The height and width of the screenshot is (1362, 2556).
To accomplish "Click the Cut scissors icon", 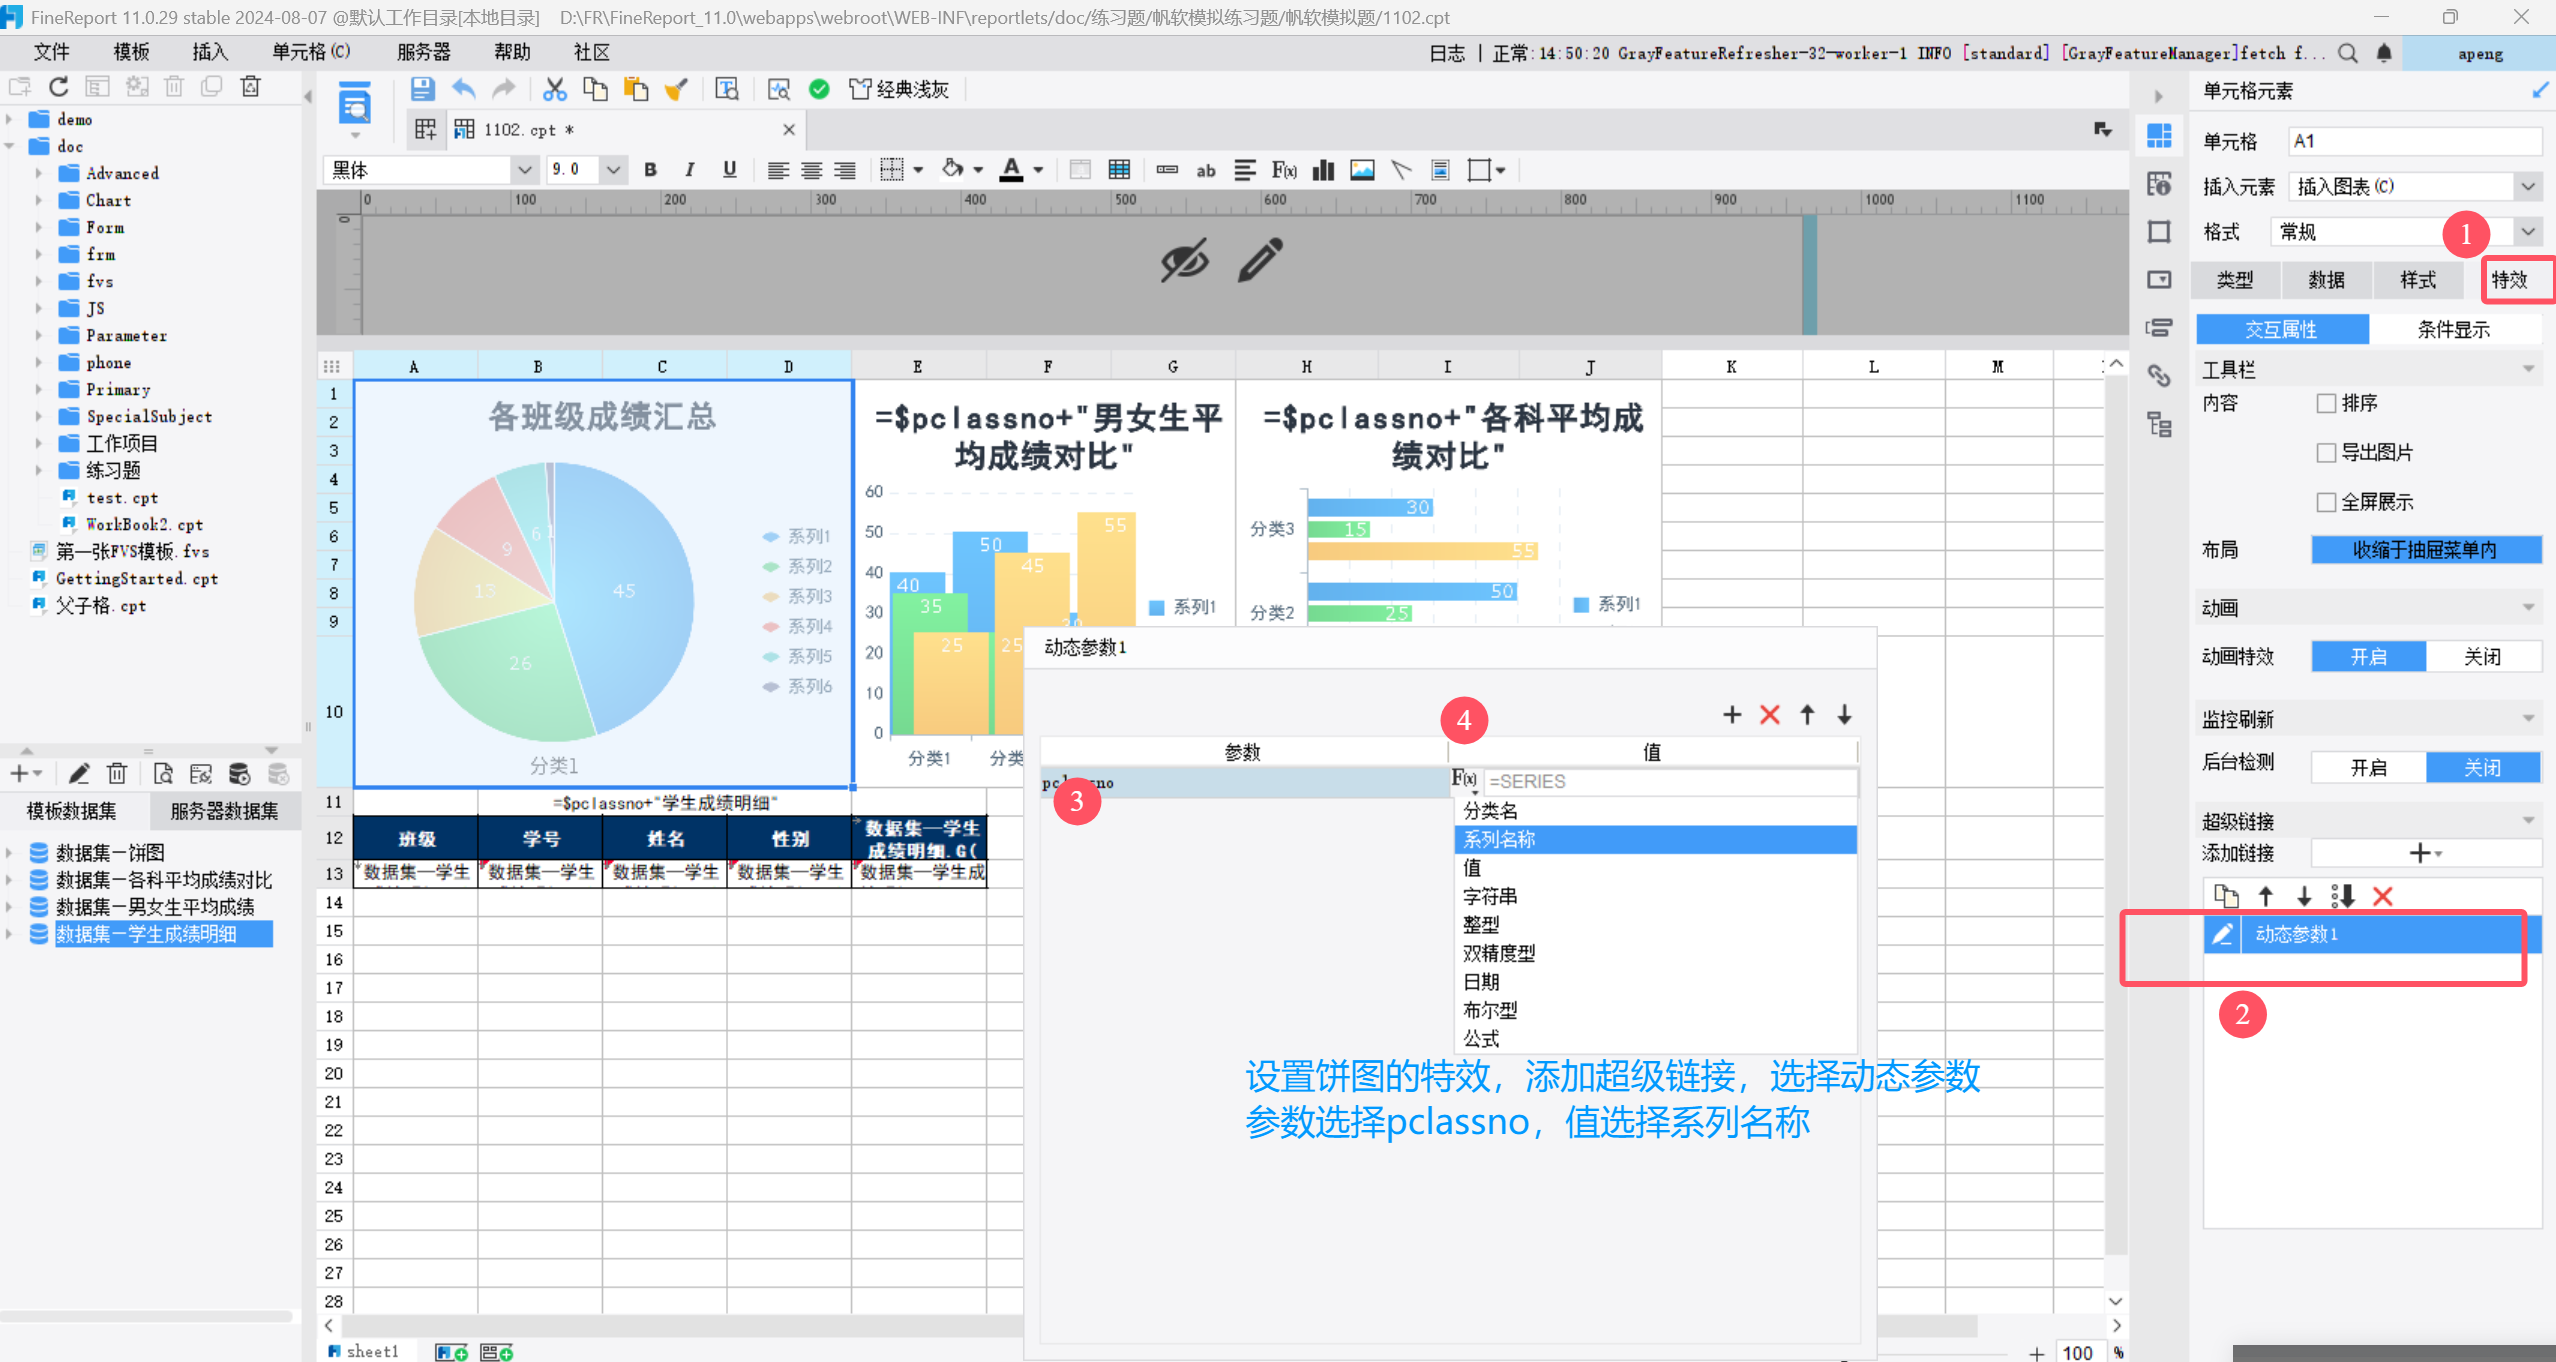I will [554, 90].
